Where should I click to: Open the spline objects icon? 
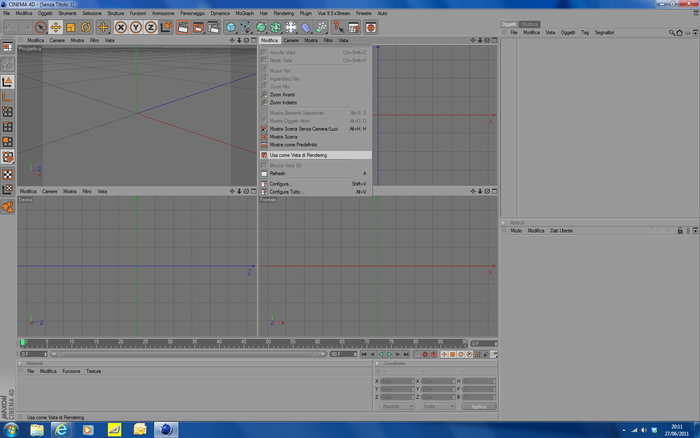click(246, 28)
